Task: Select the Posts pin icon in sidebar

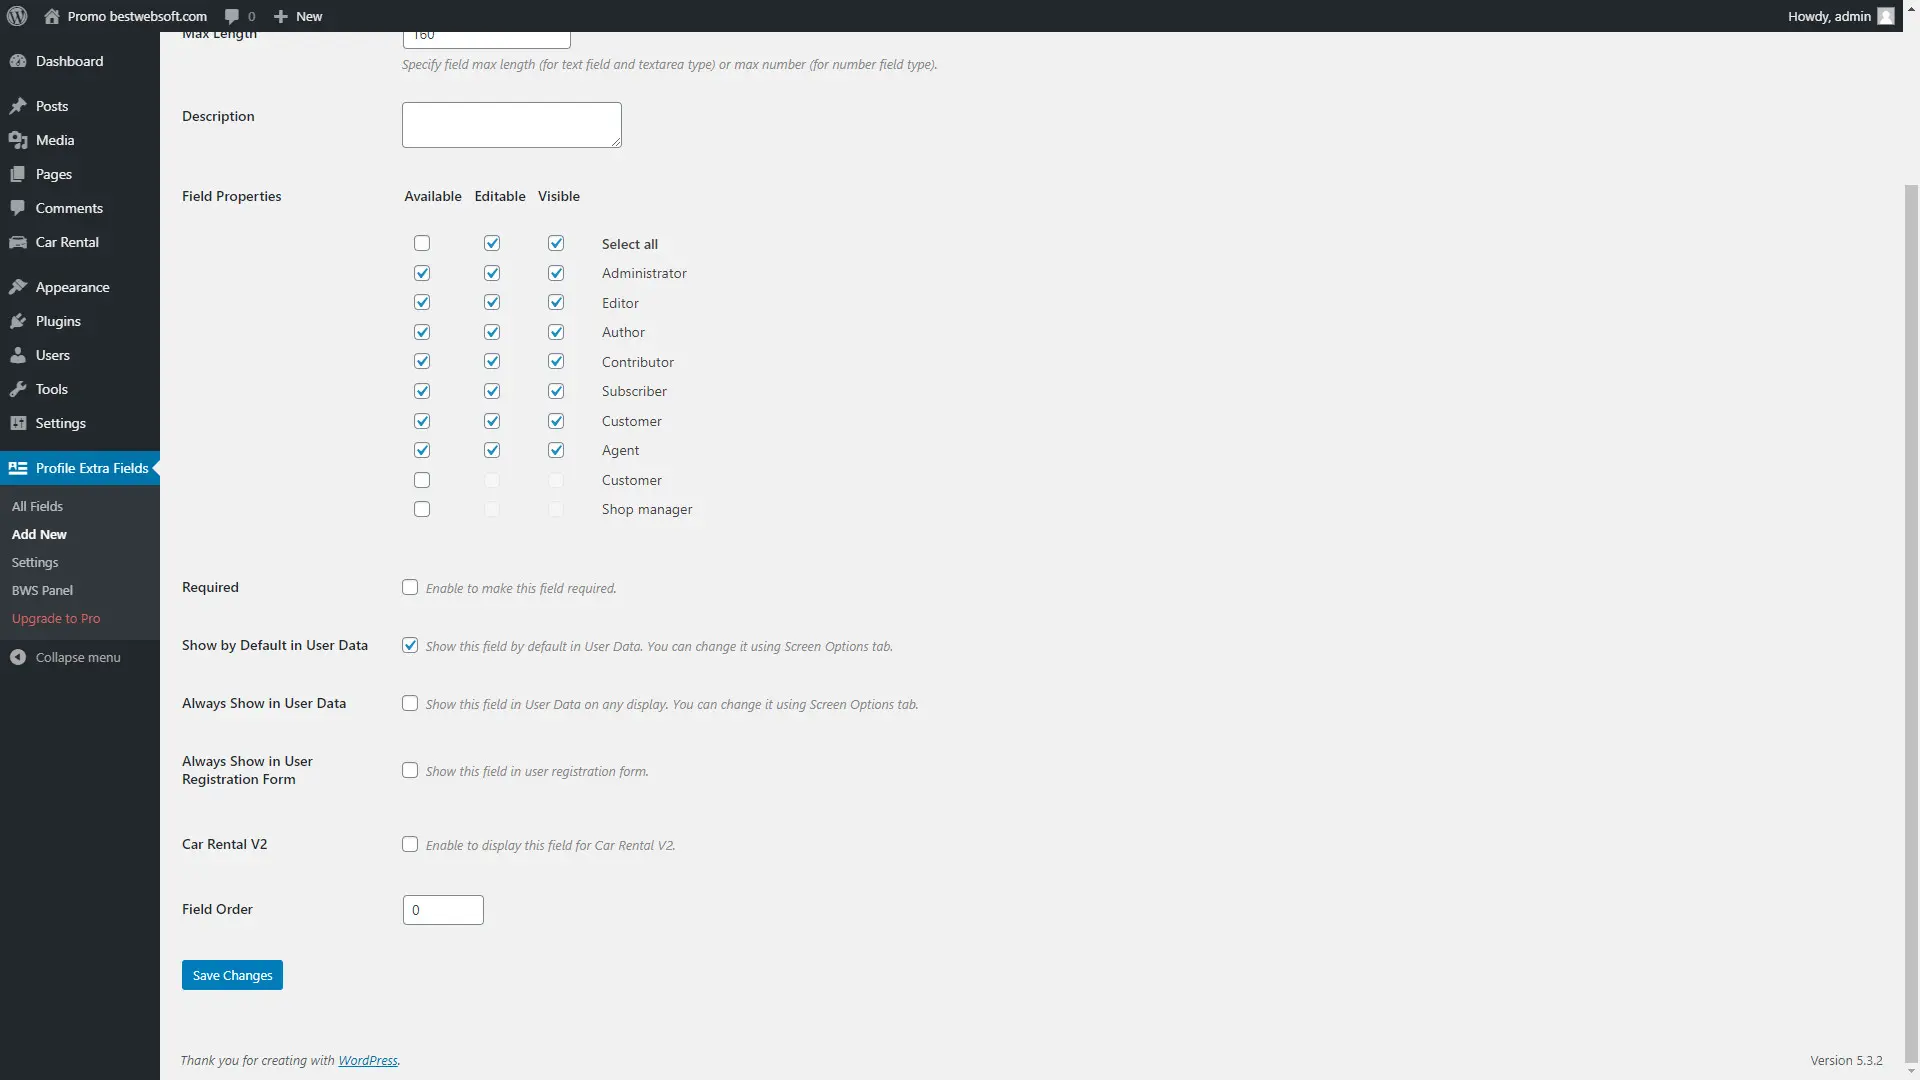Action: pos(19,106)
